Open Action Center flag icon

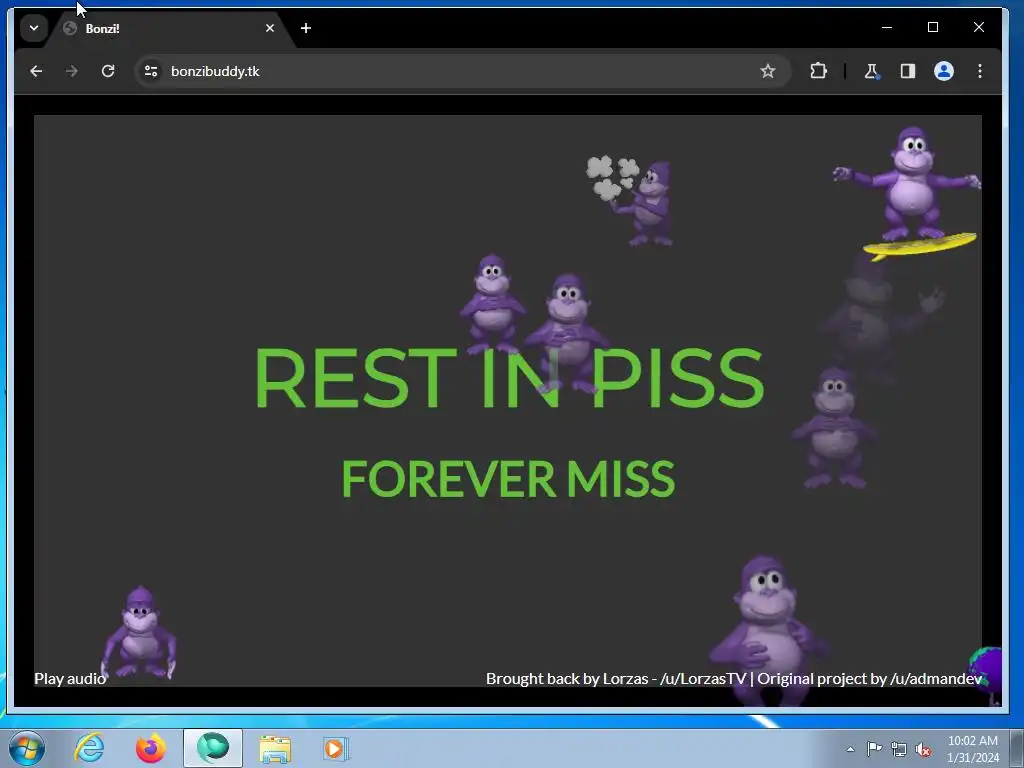click(874, 749)
